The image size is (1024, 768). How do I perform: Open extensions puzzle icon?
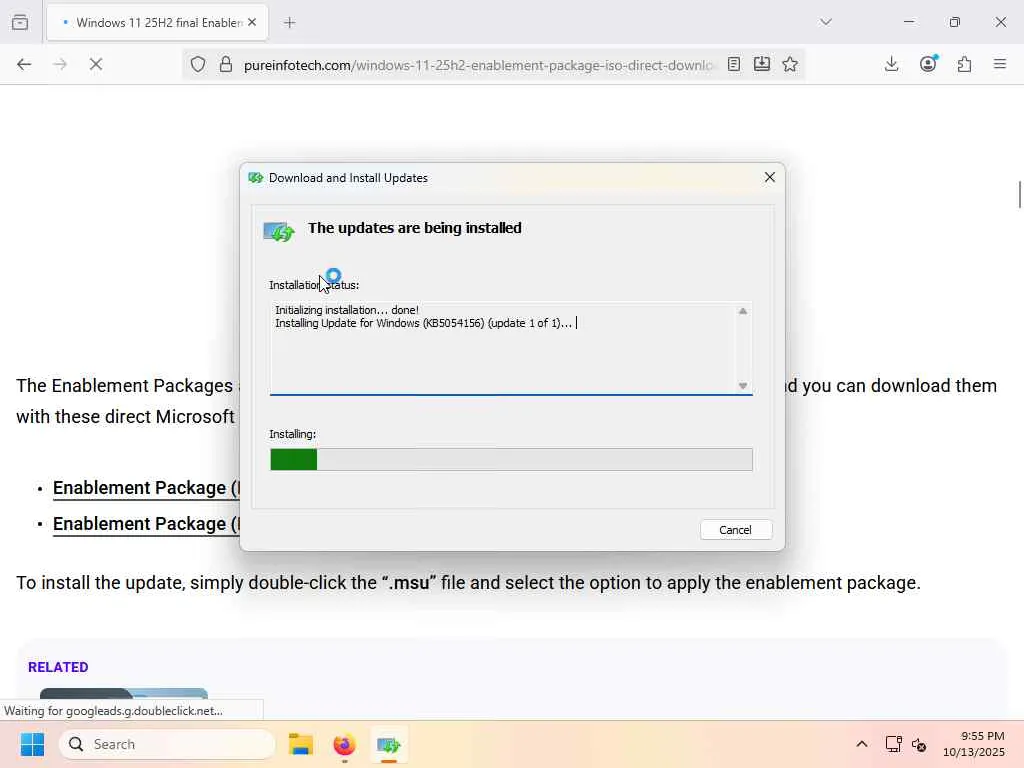pyautogui.click(x=965, y=64)
